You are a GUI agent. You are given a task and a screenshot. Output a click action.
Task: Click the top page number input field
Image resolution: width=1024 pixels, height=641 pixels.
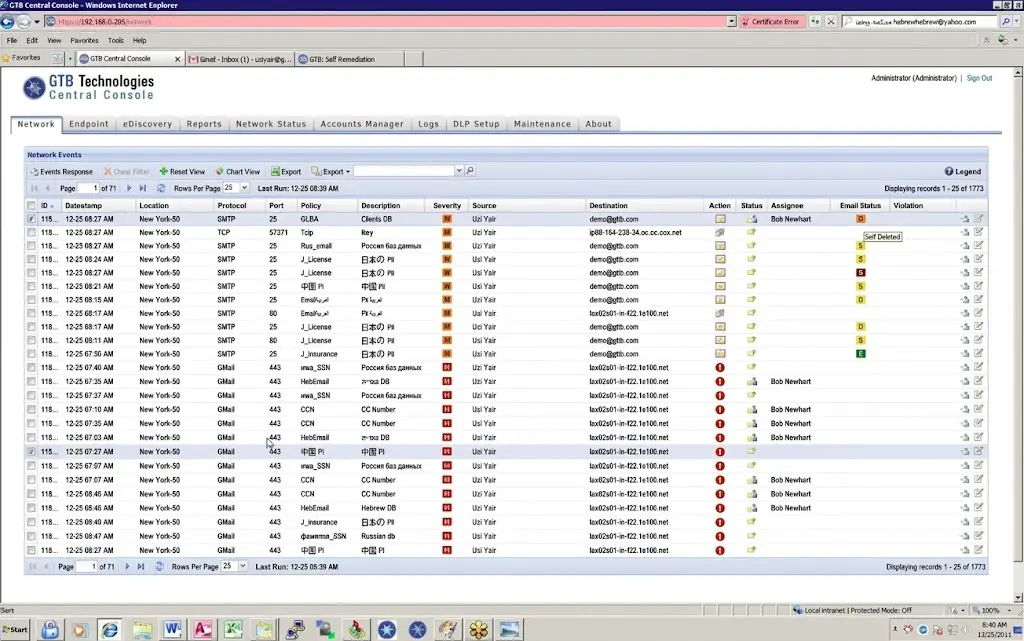pos(88,188)
